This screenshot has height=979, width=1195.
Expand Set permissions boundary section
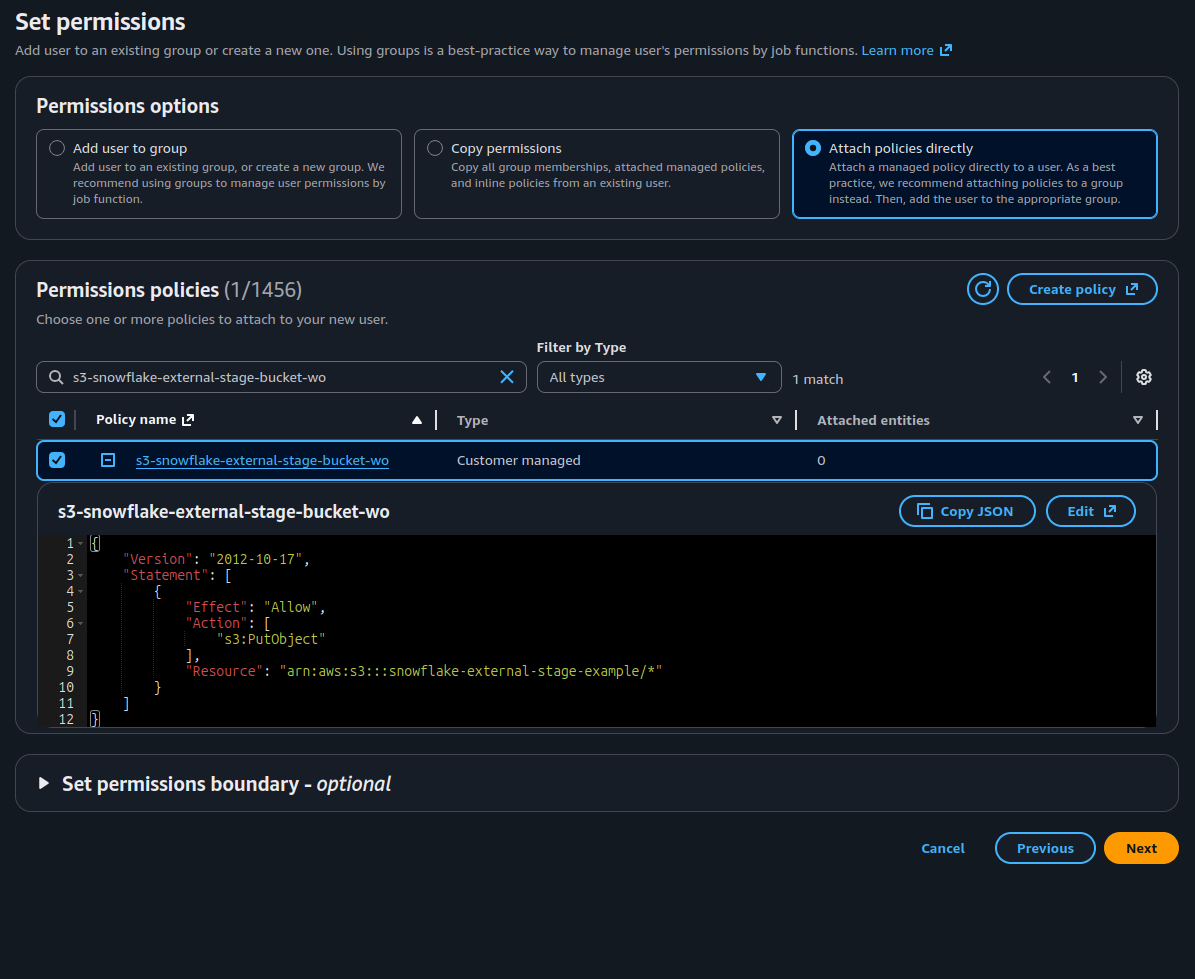coord(44,783)
